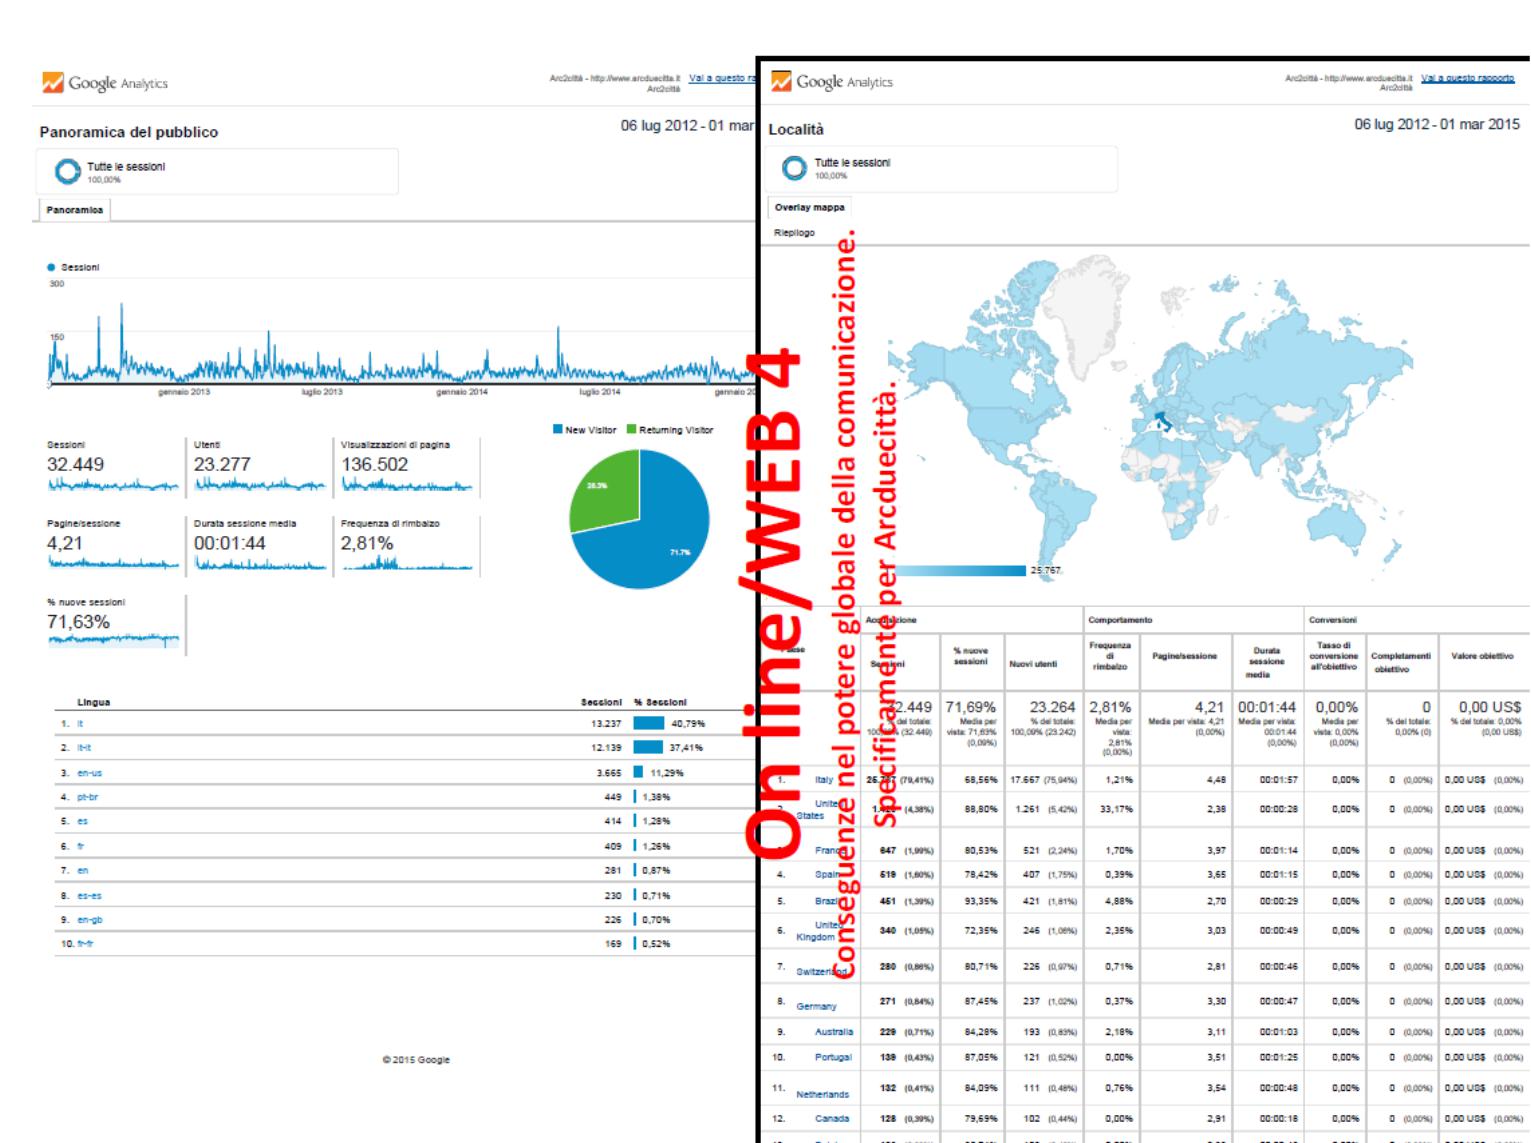Click the Nuovi utenti column header

pyautogui.click(x=1033, y=664)
